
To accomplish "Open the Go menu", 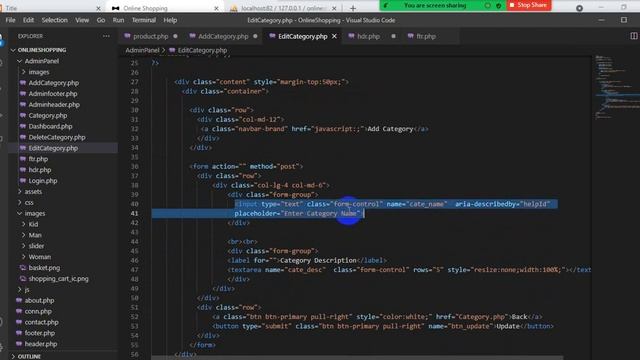I will point(101,20).
